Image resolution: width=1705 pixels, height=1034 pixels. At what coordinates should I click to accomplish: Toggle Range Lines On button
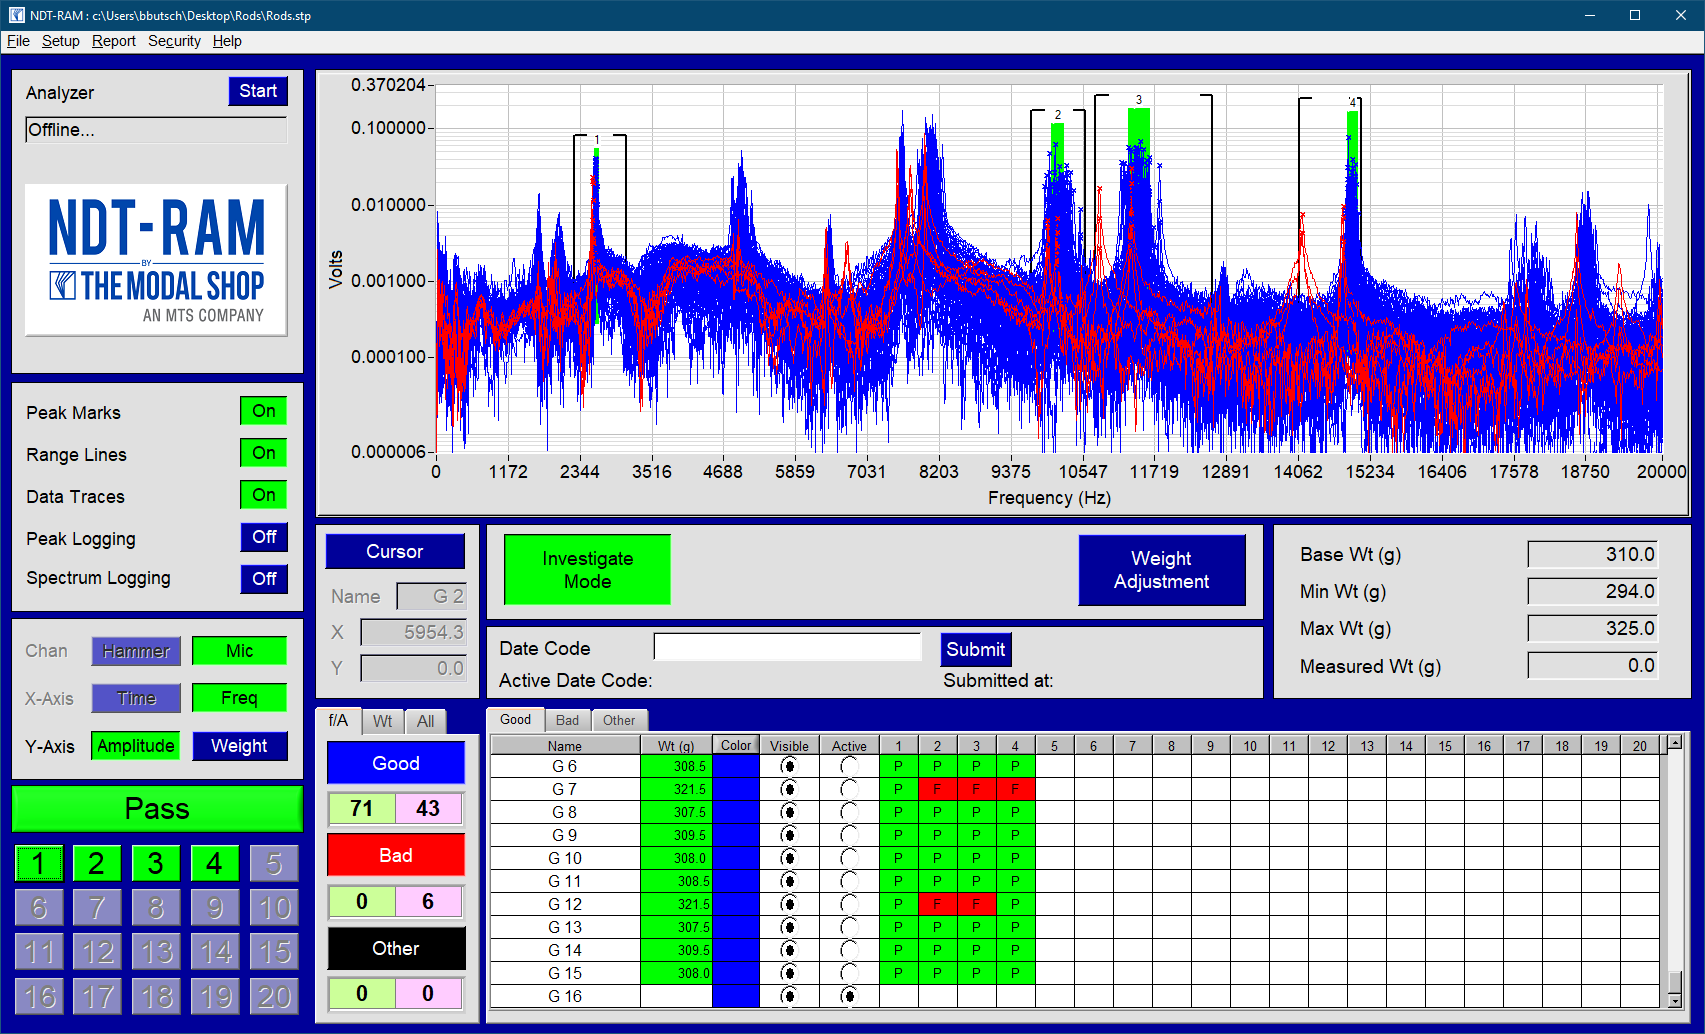tap(263, 453)
